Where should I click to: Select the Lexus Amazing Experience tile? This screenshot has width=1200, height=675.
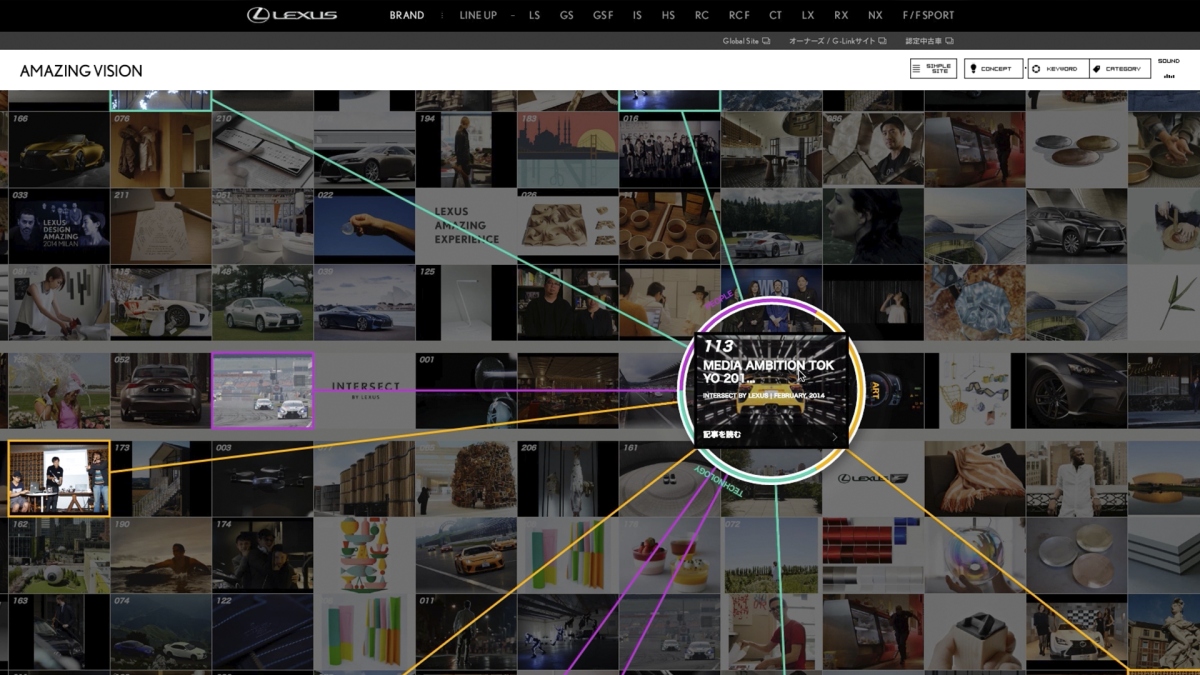click(x=466, y=226)
